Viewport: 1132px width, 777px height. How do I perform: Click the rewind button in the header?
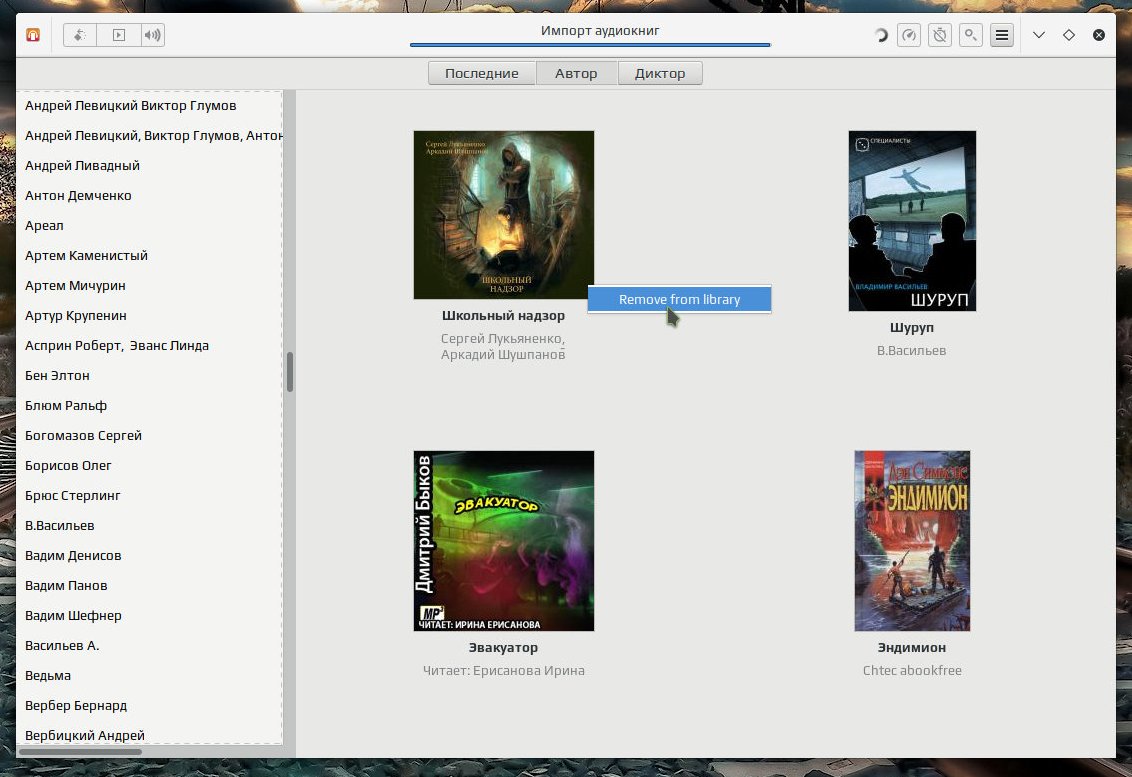(x=80, y=35)
